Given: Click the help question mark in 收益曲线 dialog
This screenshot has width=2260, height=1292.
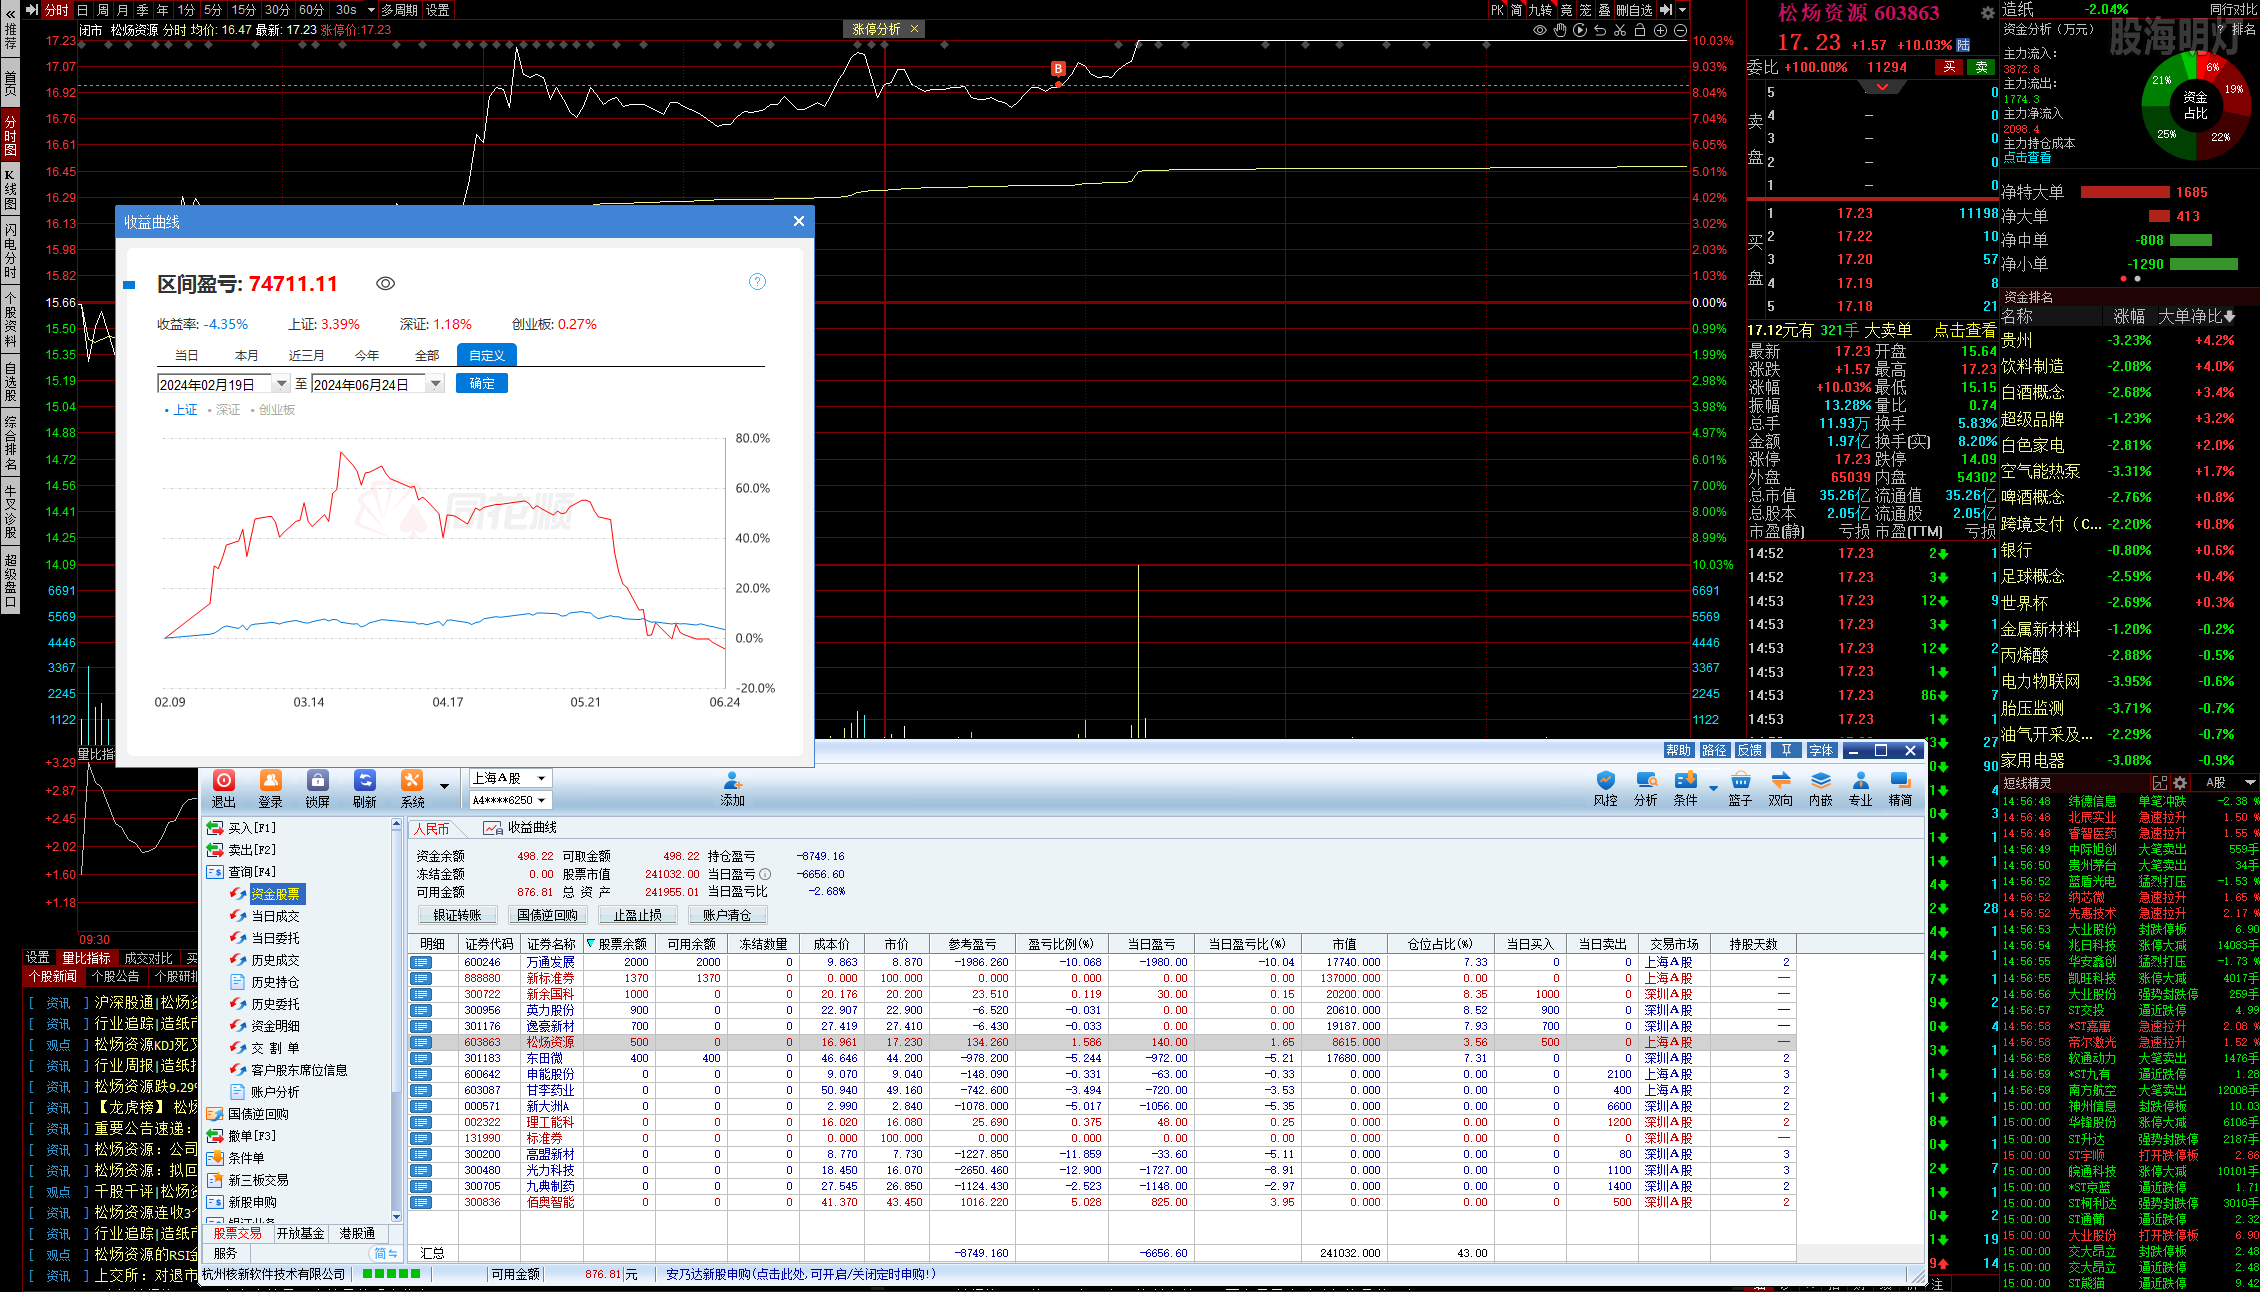Looking at the screenshot, I should (758, 282).
